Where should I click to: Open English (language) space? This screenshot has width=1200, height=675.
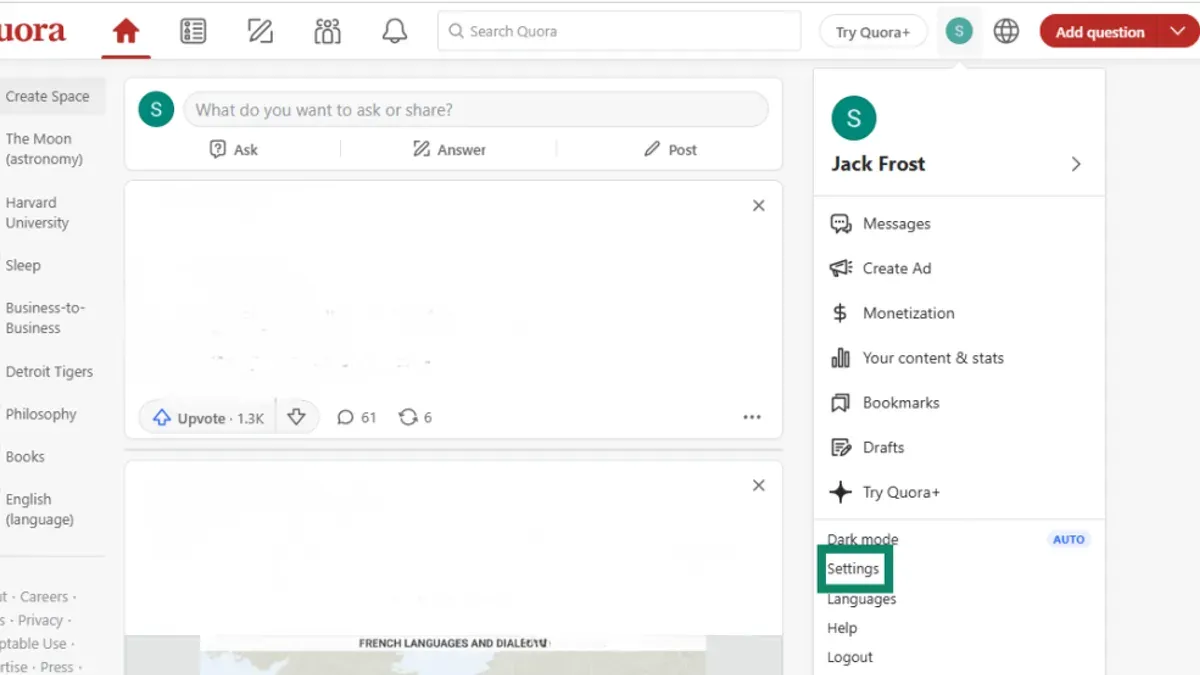39,509
